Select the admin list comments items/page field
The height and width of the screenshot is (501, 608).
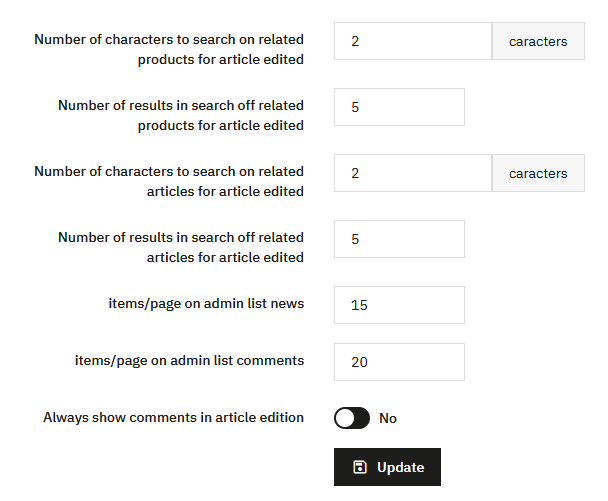(399, 362)
